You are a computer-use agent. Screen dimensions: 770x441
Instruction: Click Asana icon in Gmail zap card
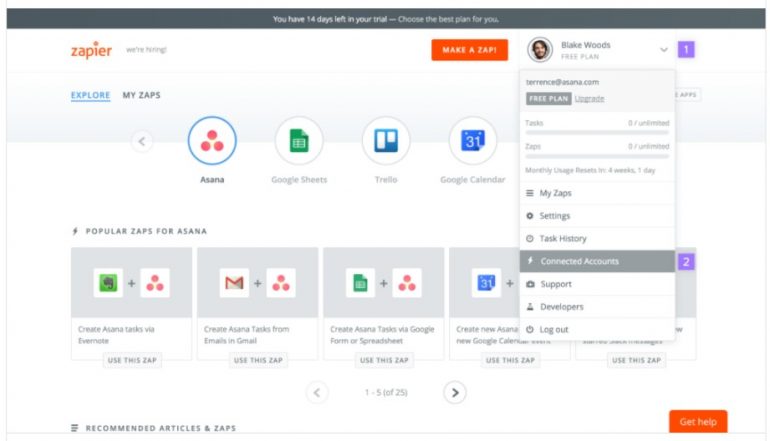pyautogui.click(x=281, y=283)
